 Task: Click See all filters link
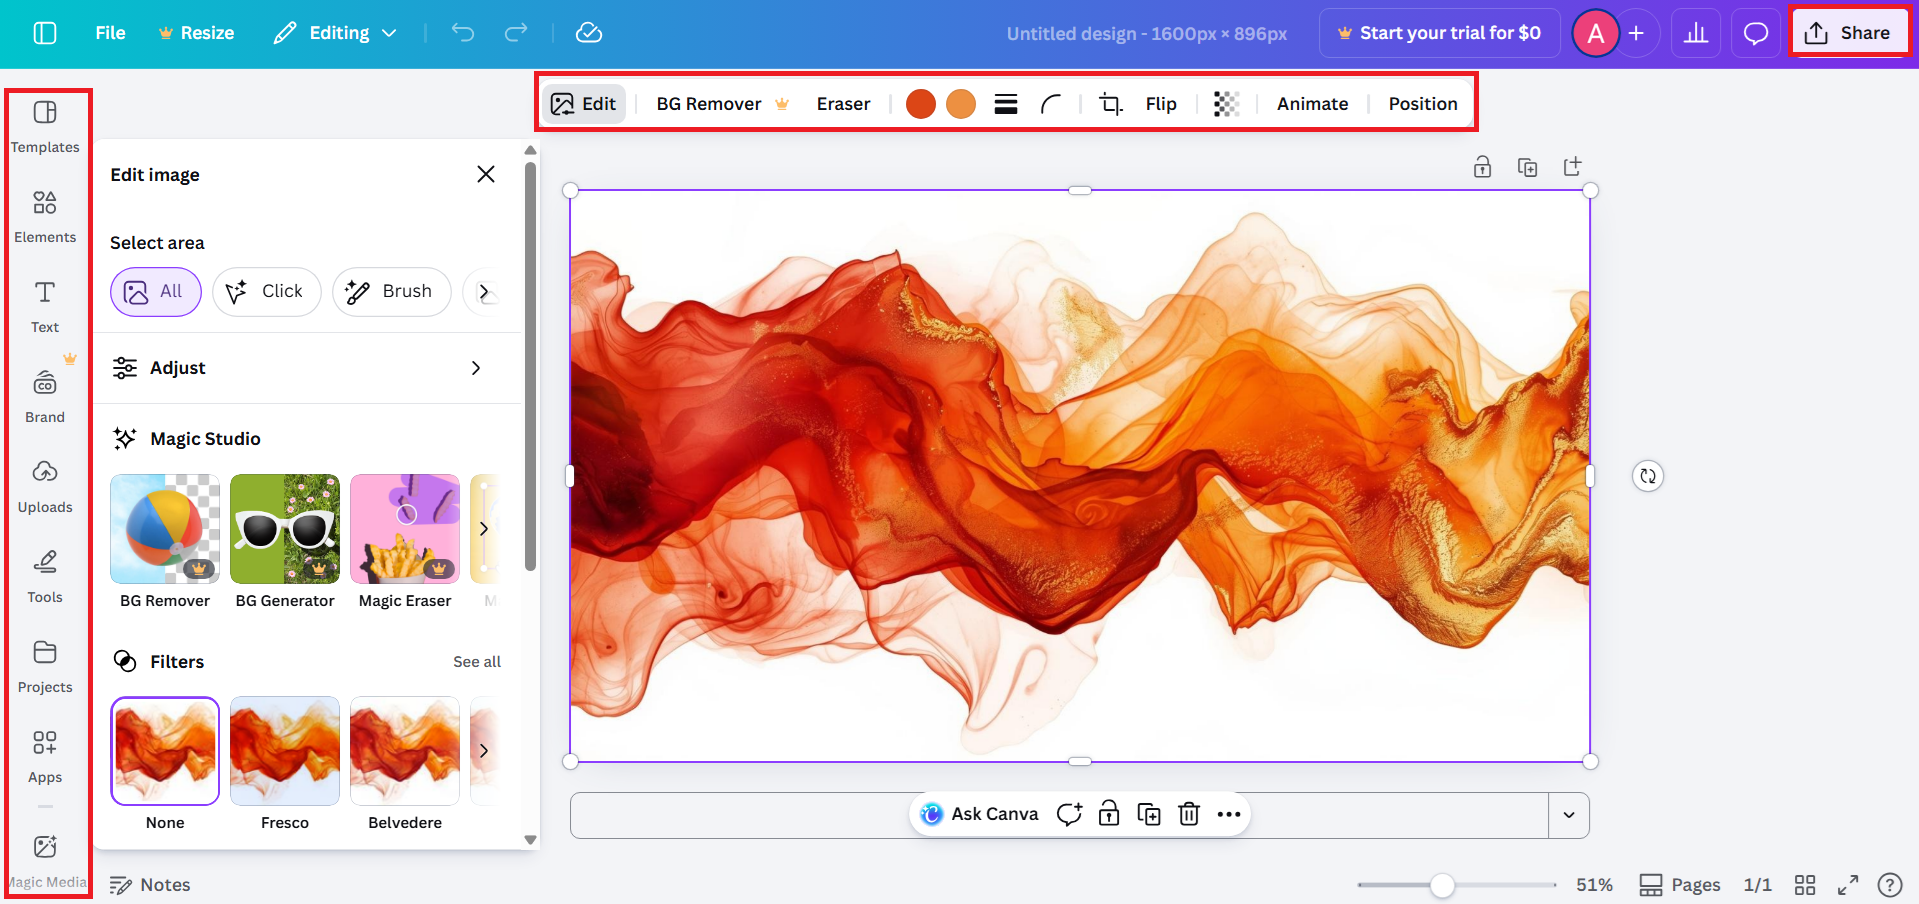coord(477,662)
